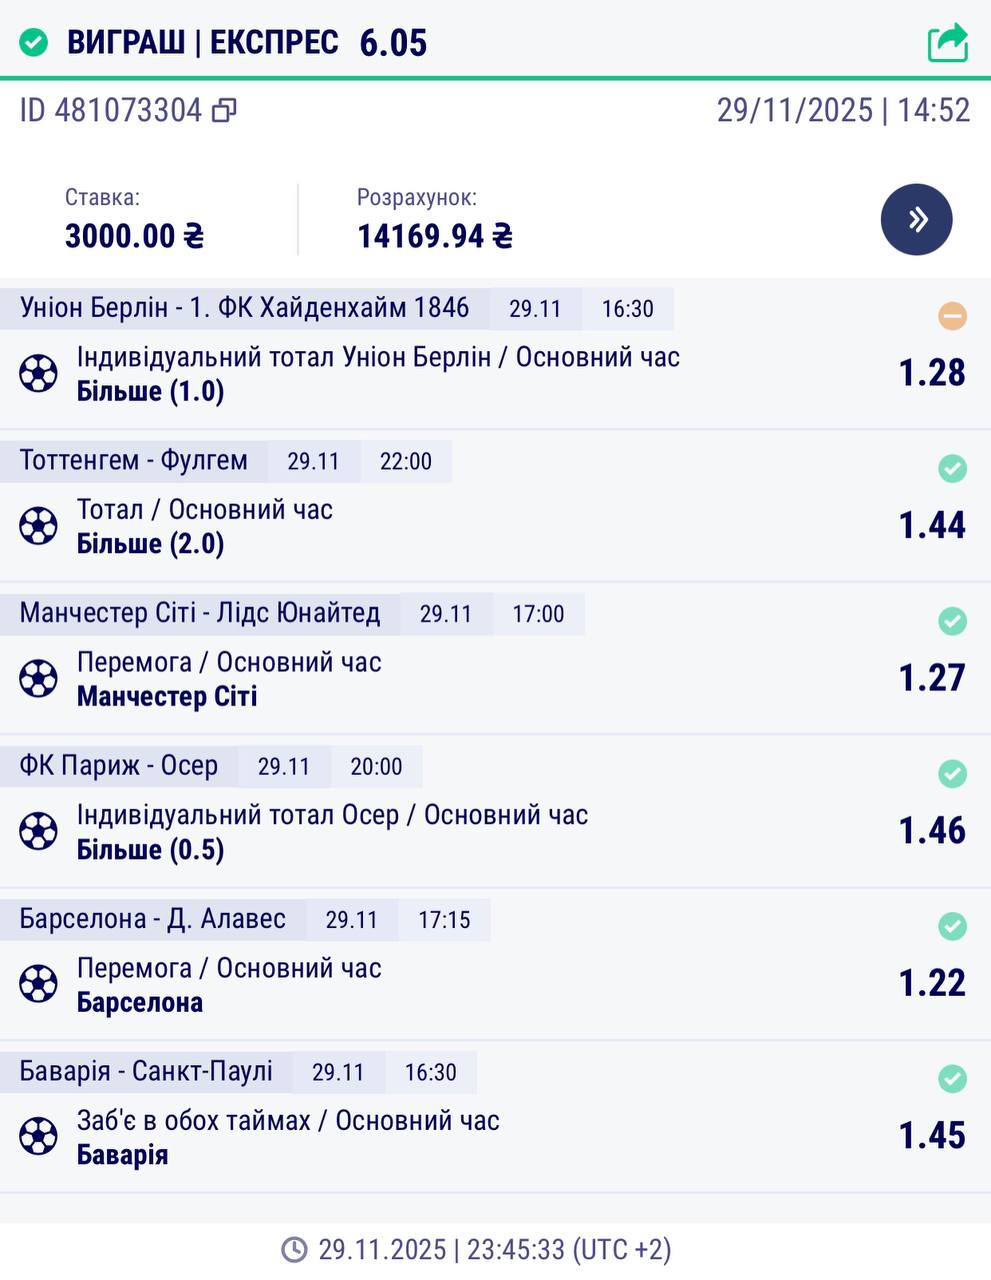Expand details with the double-chevron button
991x1280 pixels.
click(916, 220)
